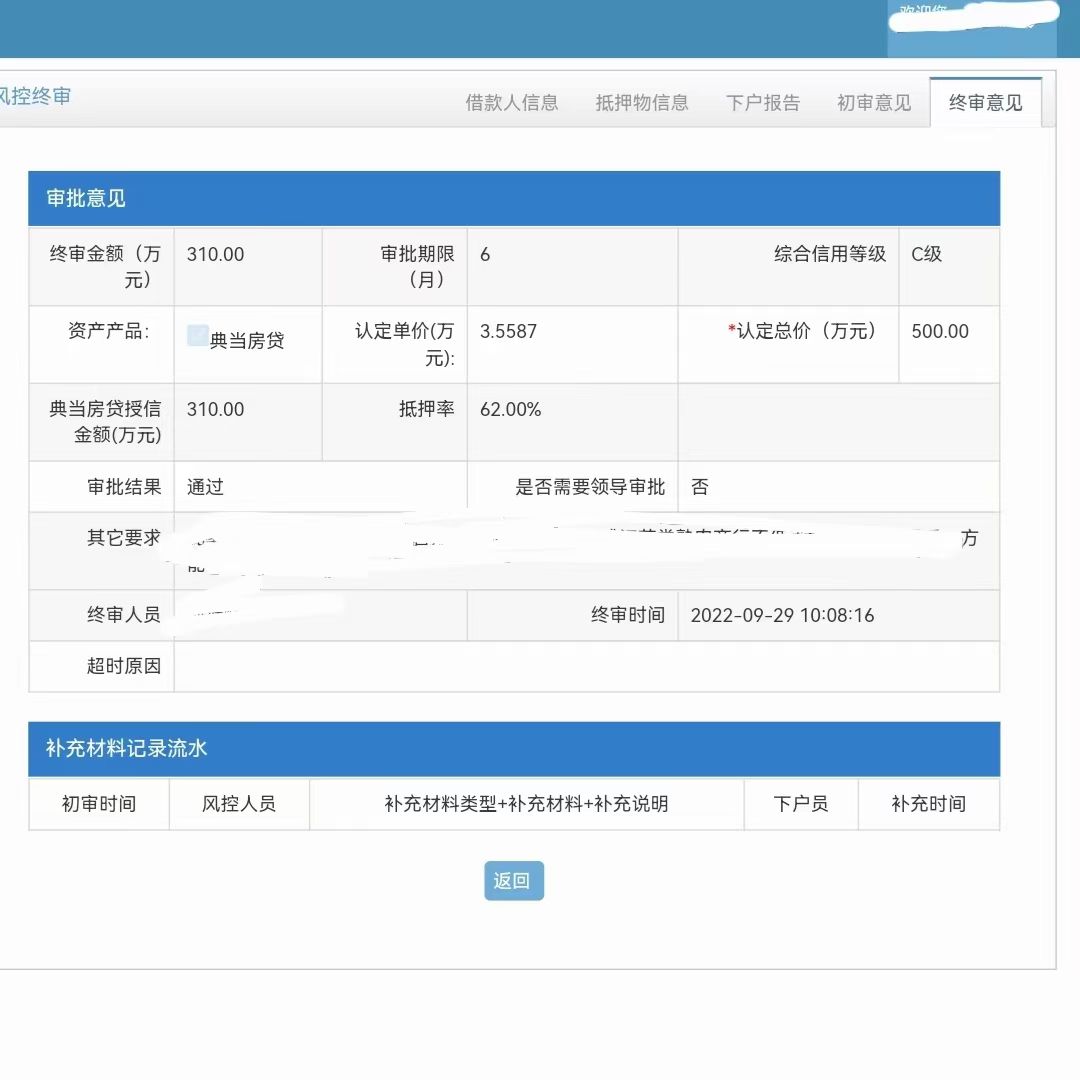Toggle the 典当房贷 checkbox
This screenshot has width=1080, height=1080.
click(198, 335)
